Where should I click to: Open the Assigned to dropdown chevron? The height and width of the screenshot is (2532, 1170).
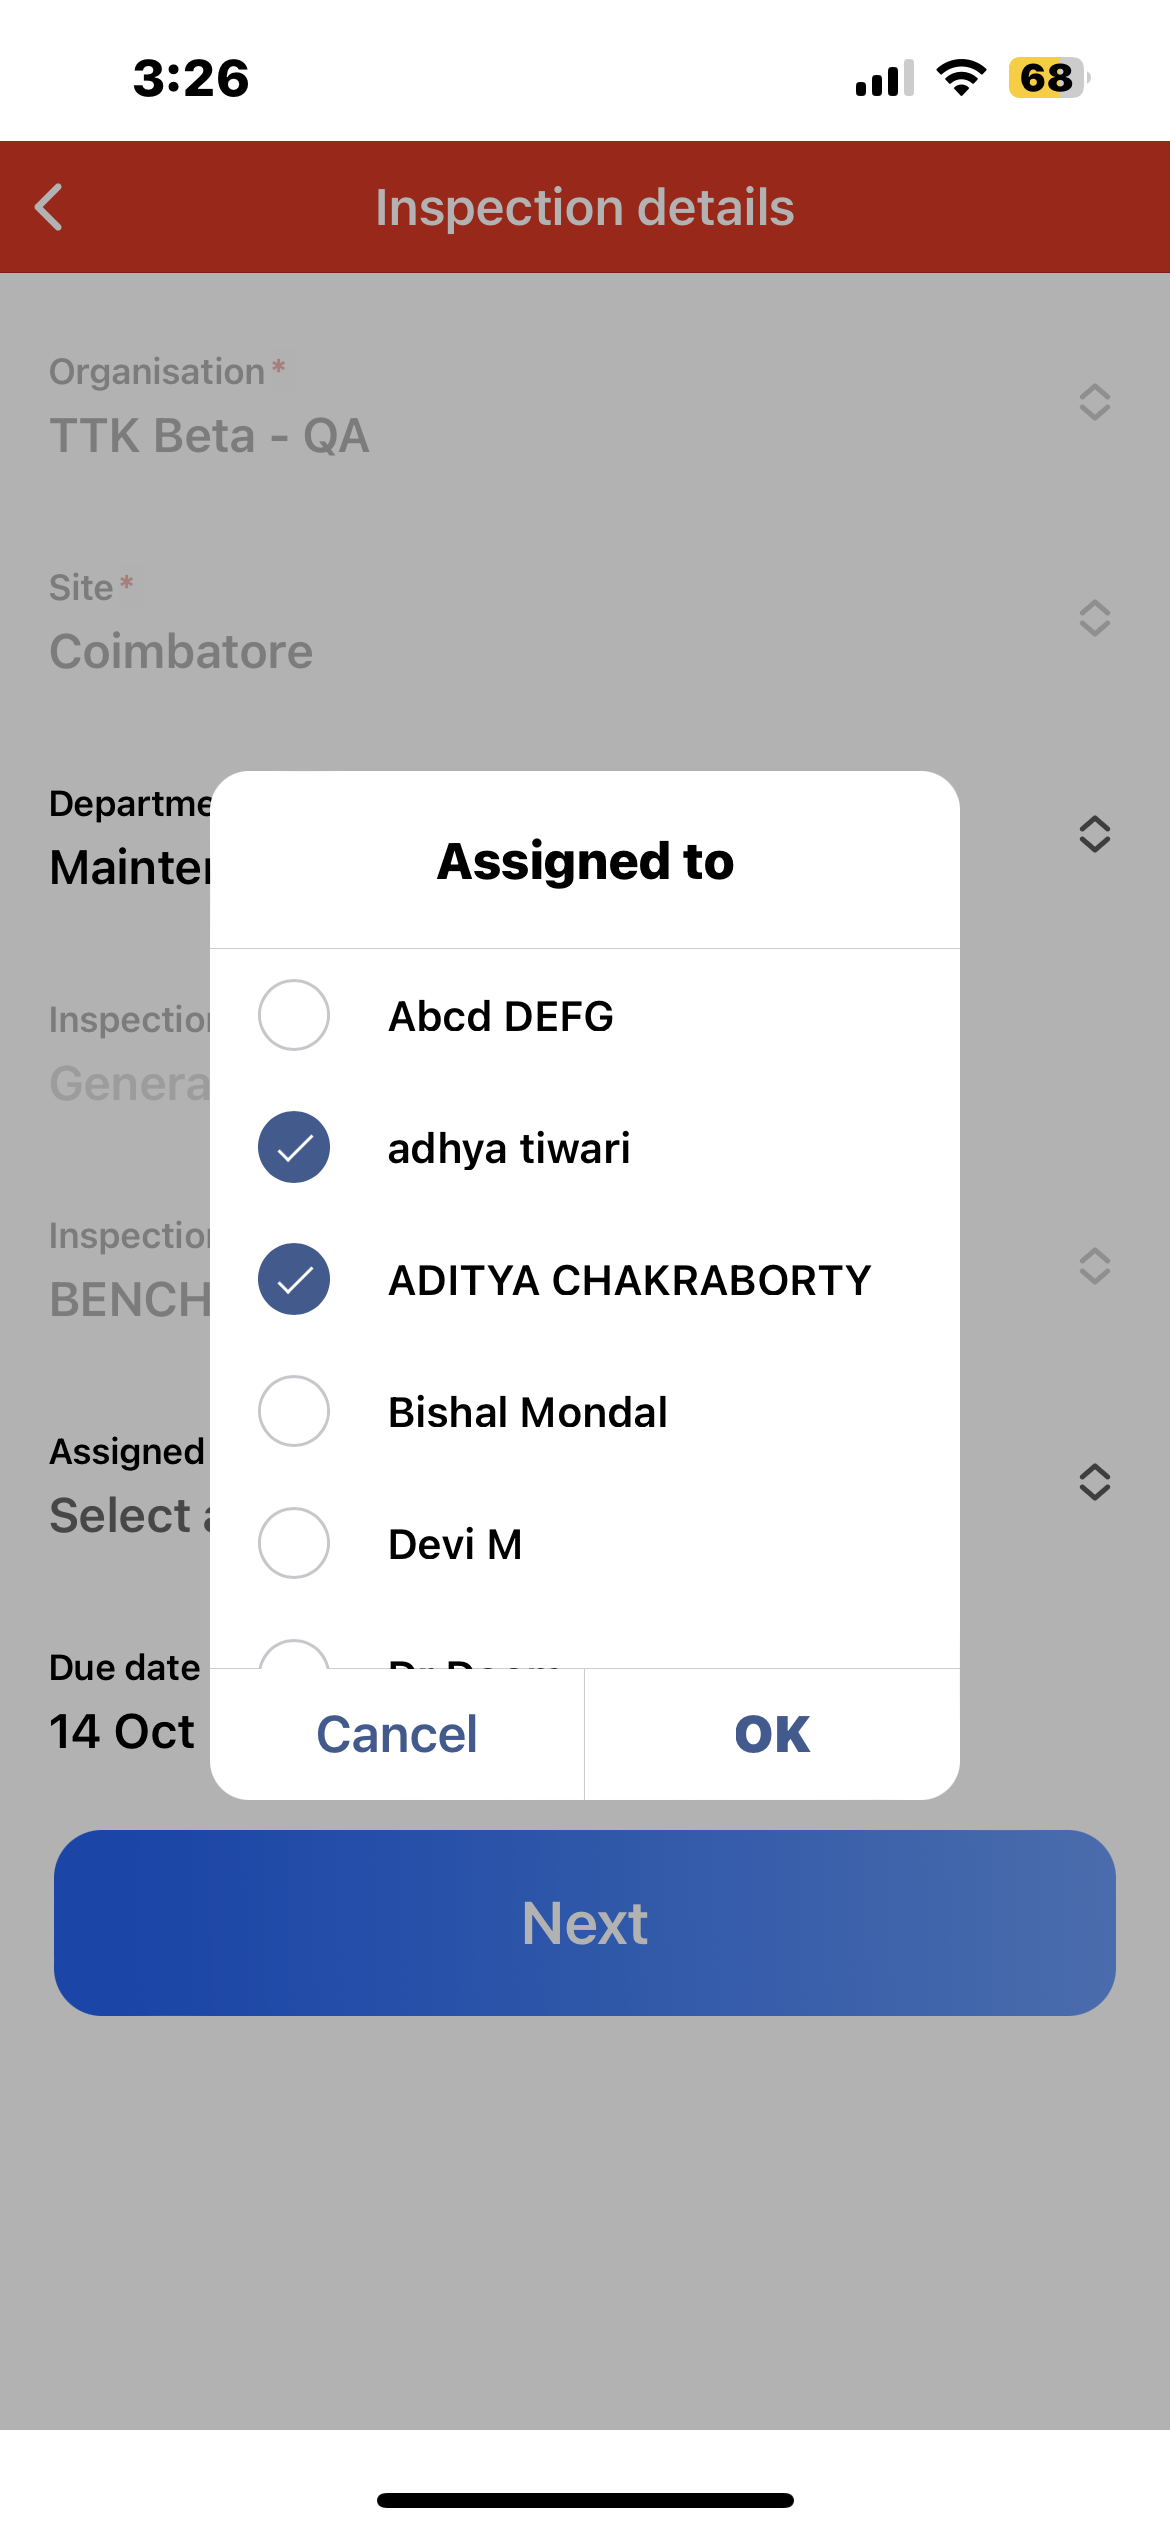point(1095,1482)
